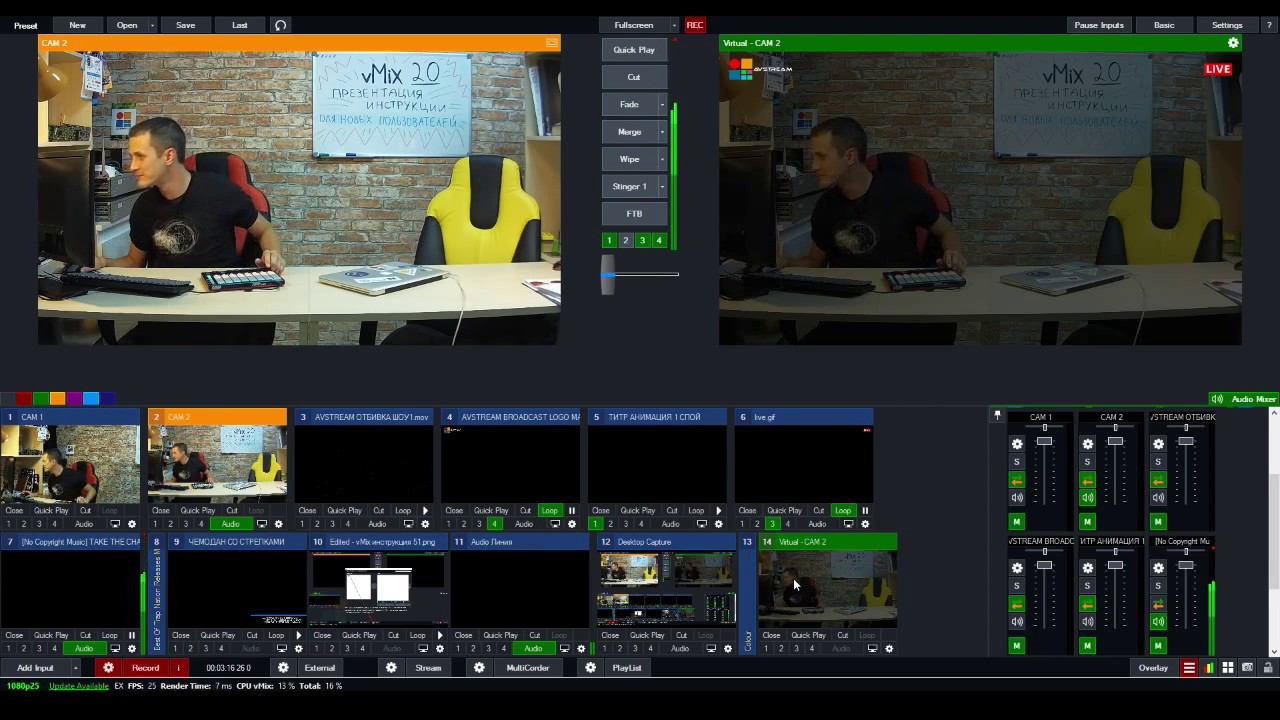Viewport: 1280px width, 720px height.
Task: Open Stream settings gear
Action: (x=392, y=668)
